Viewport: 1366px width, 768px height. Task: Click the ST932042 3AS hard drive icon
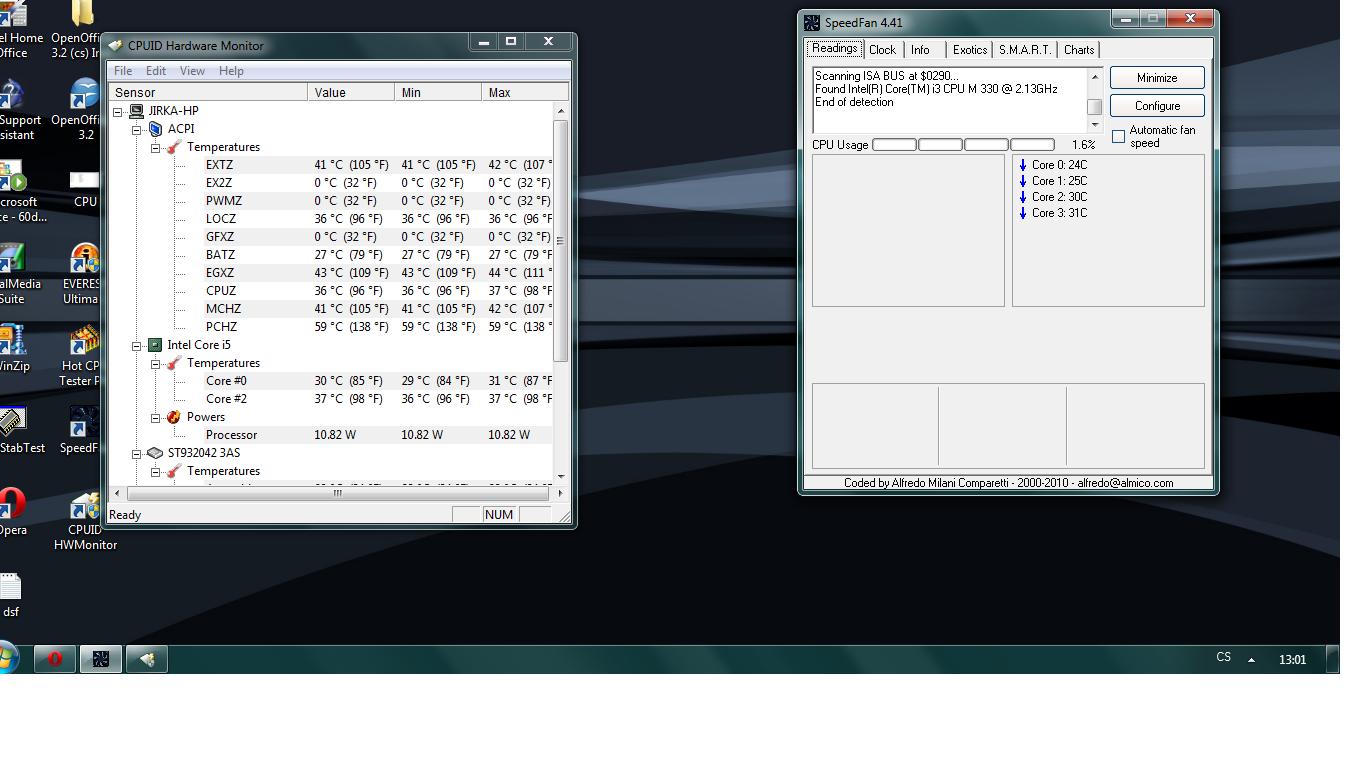[155, 453]
